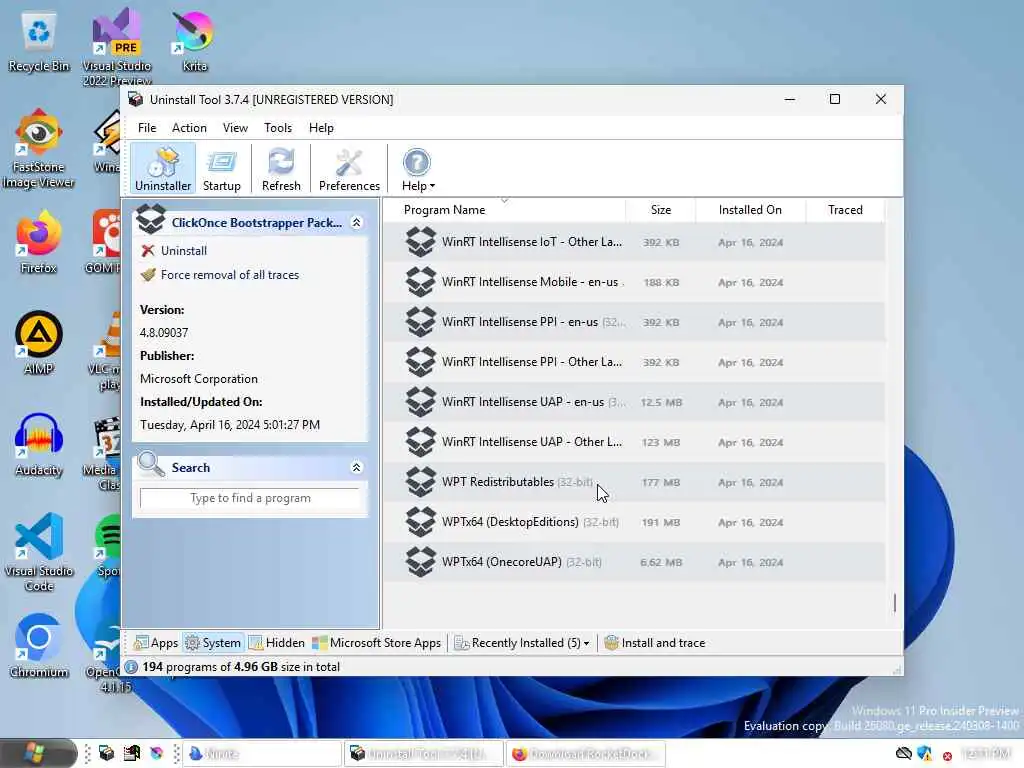Collapse the Search panel
This screenshot has width=1024, height=768.
[x=357, y=468]
